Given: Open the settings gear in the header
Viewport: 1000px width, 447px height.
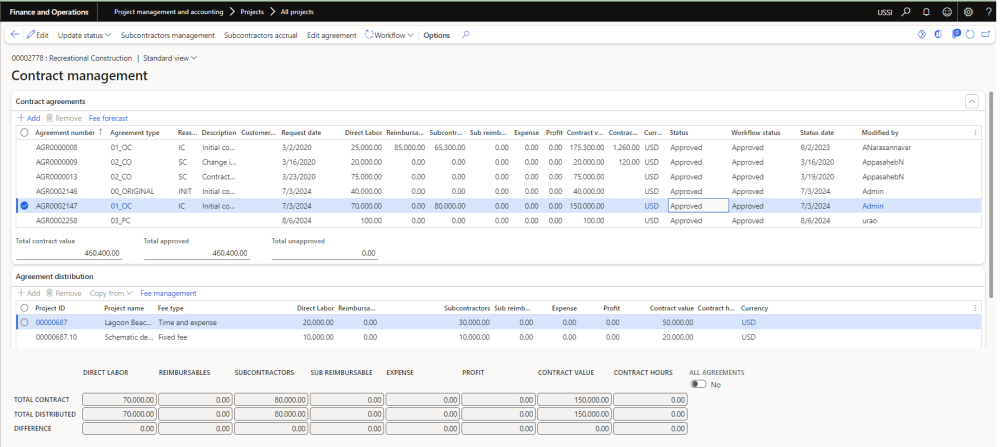Looking at the screenshot, I should tap(967, 12).
